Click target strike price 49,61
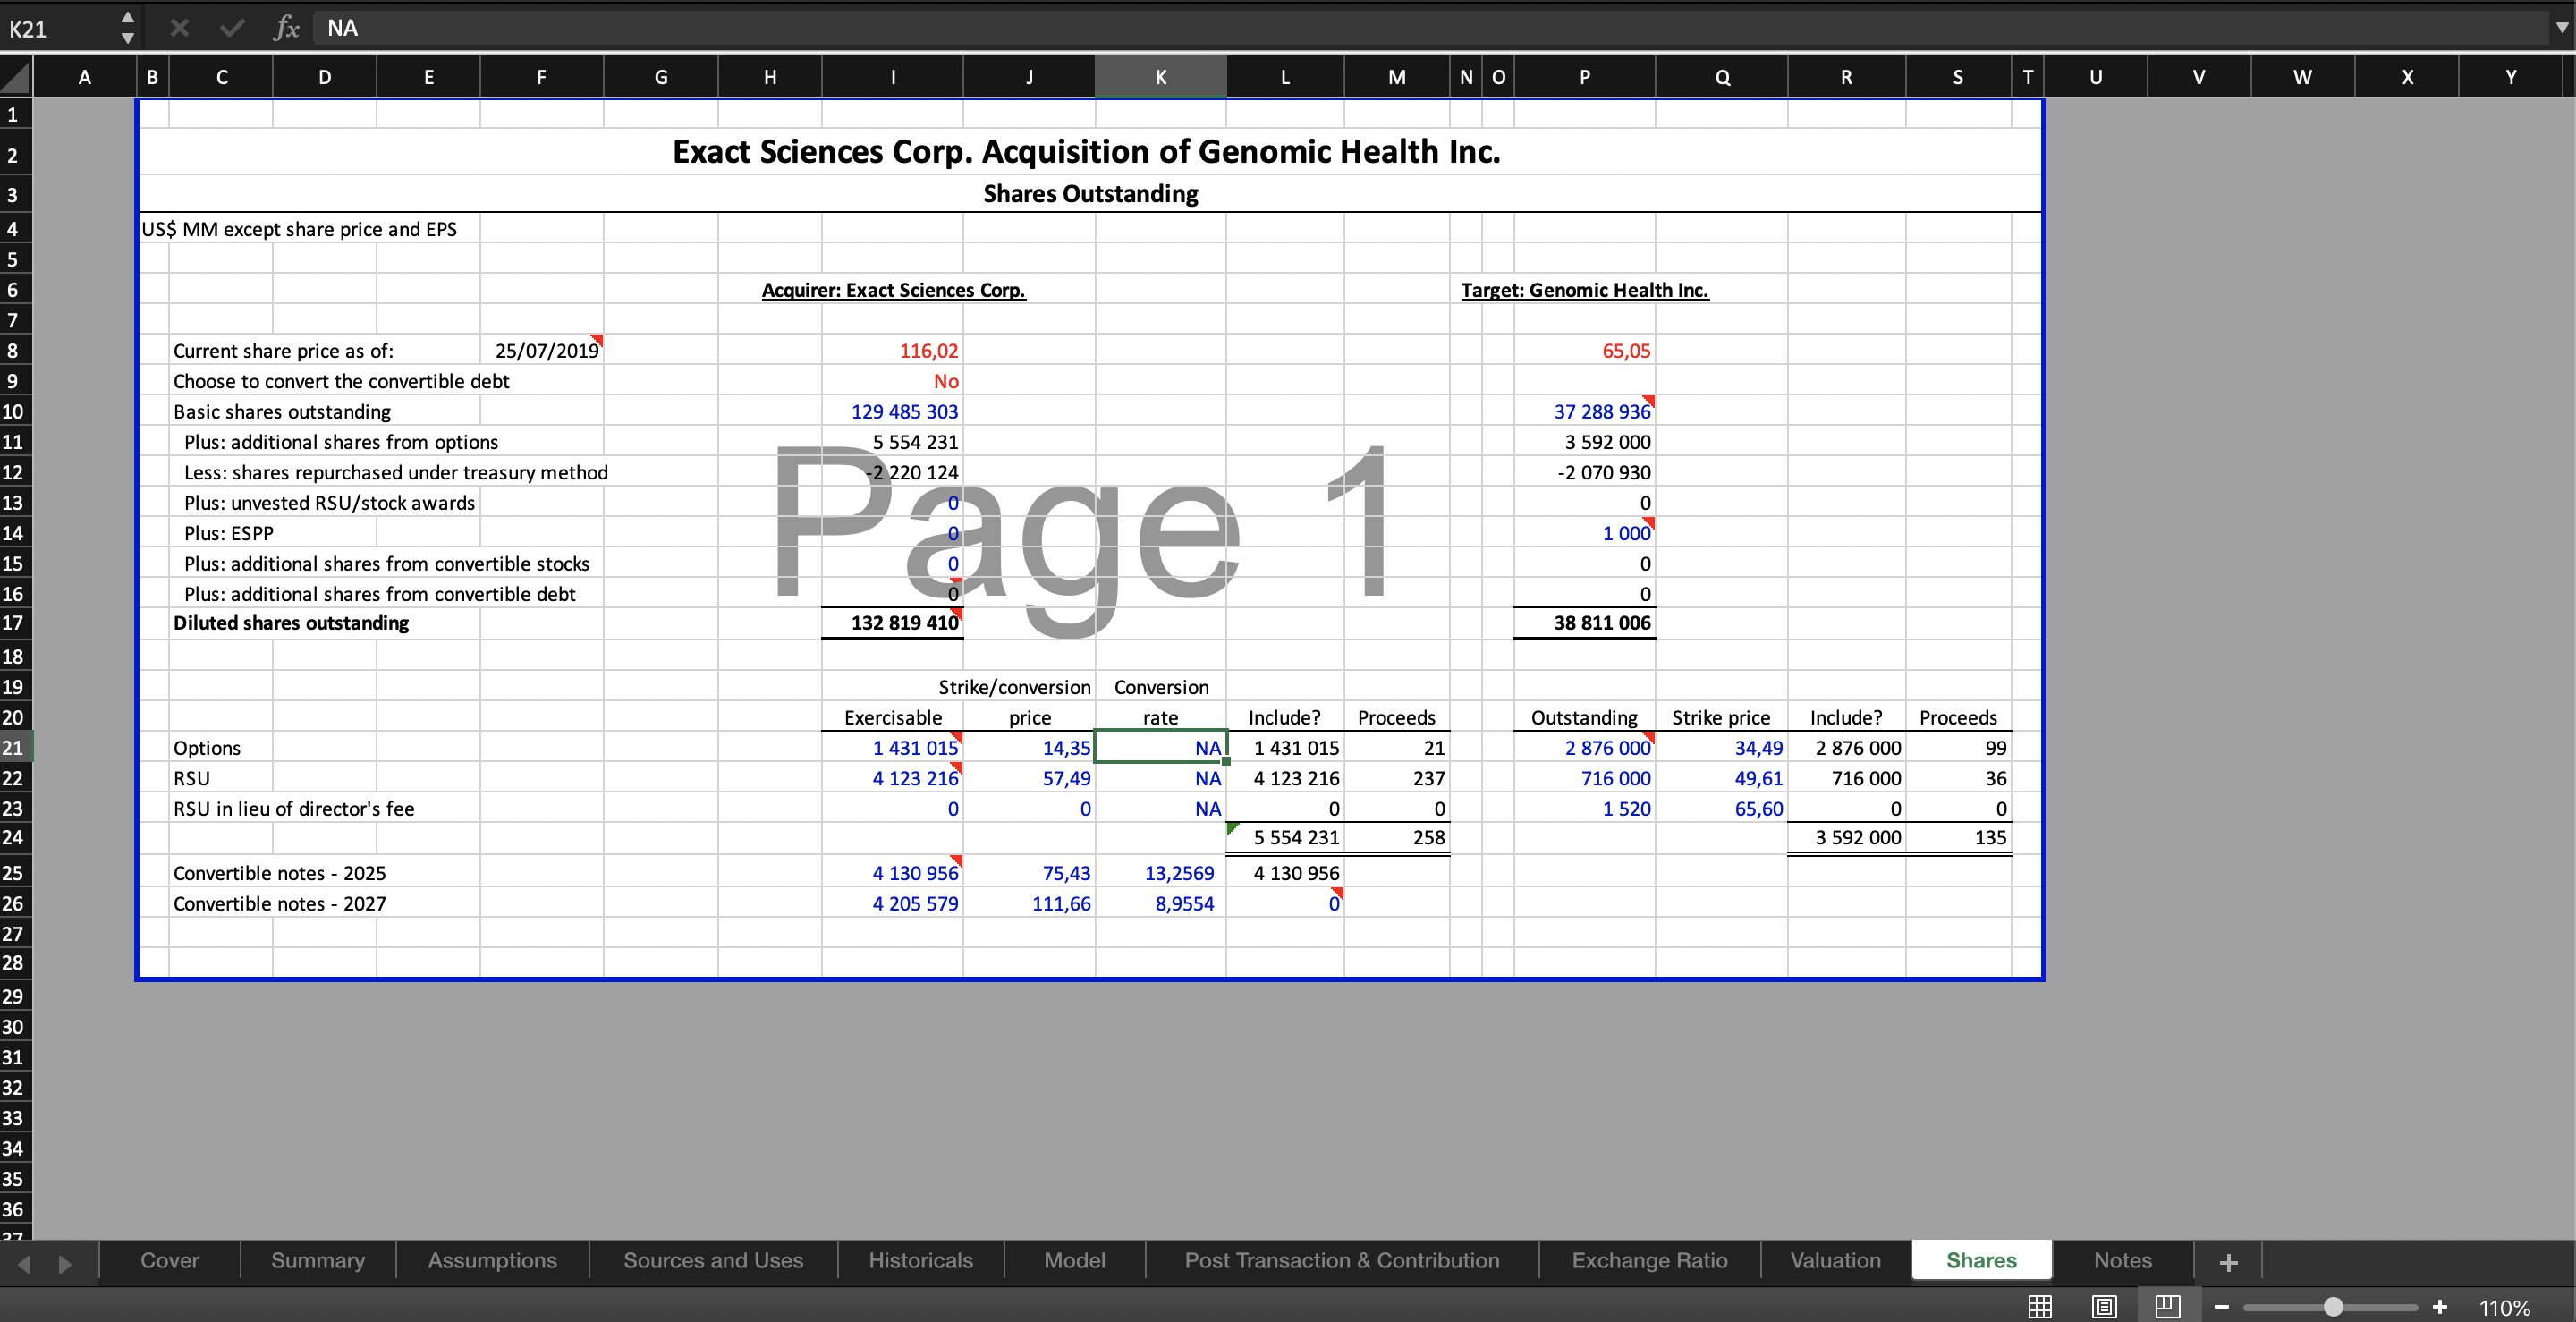Viewport: 2576px width, 1322px height. pos(1721,778)
